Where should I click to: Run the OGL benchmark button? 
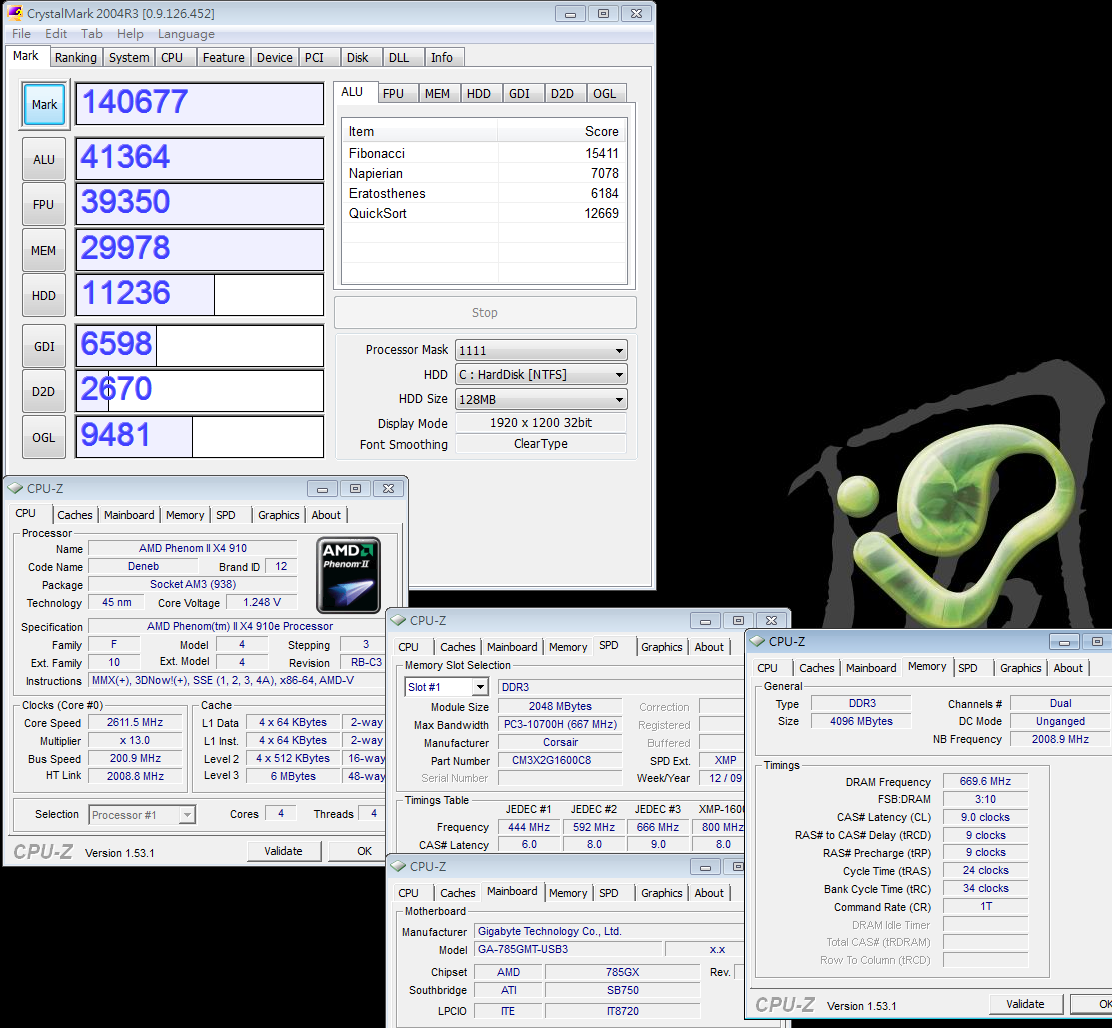coord(44,437)
